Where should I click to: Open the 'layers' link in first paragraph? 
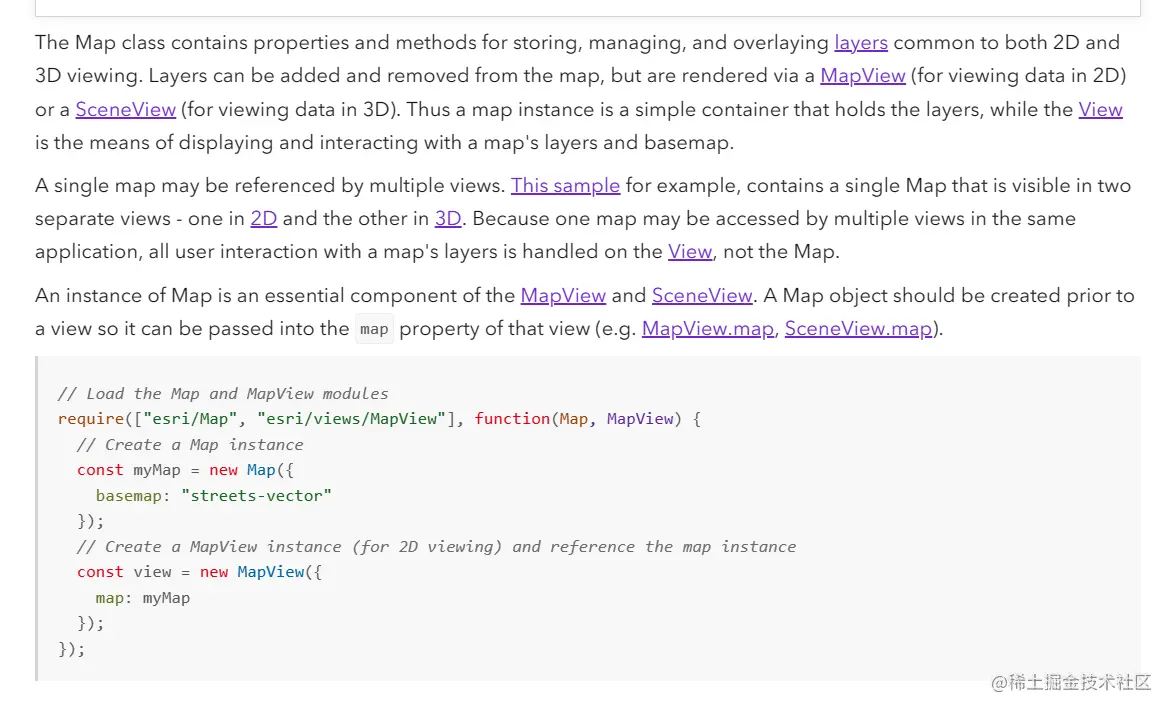860,43
